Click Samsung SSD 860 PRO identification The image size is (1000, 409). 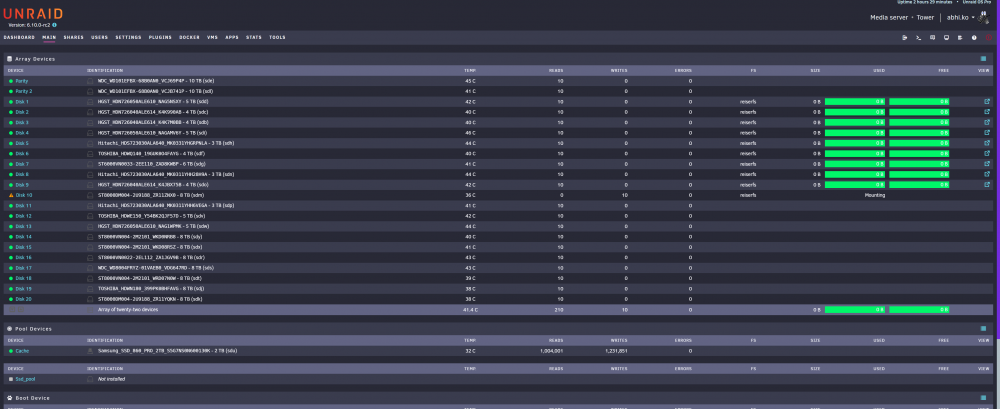[x=168, y=351]
